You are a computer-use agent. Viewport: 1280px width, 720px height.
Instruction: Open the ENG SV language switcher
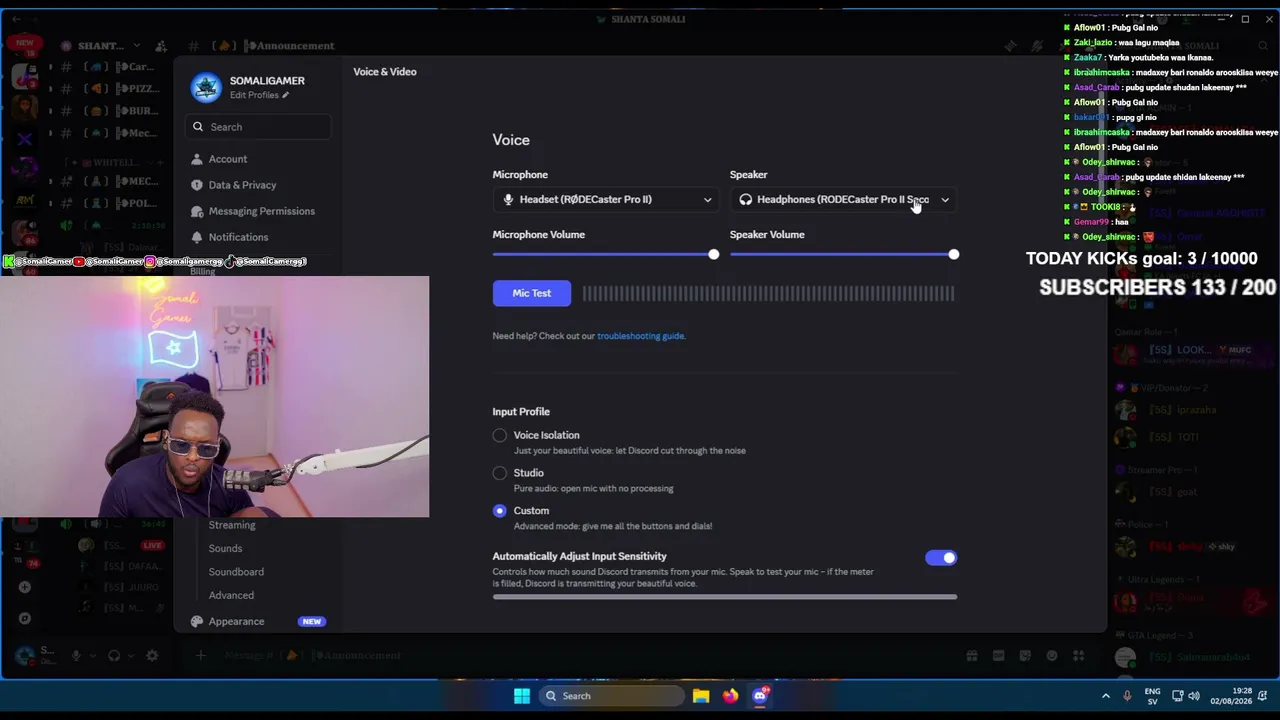(x=1152, y=696)
